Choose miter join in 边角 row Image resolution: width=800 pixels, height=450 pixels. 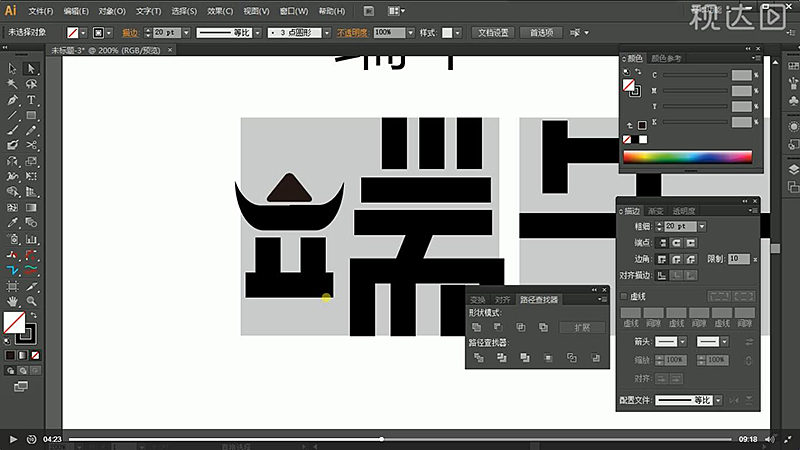pos(662,259)
